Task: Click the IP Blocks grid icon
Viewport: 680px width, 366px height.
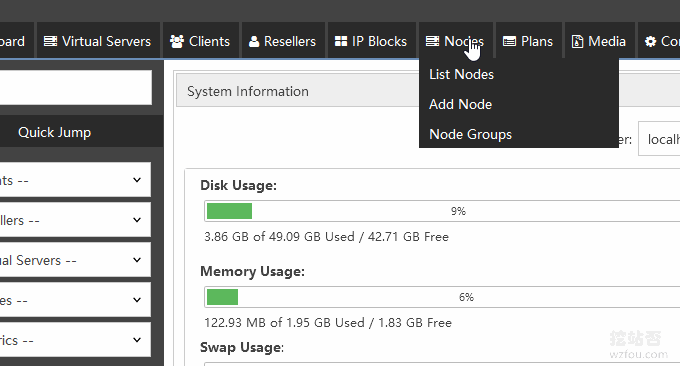Action: pyautogui.click(x=341, y=42)
